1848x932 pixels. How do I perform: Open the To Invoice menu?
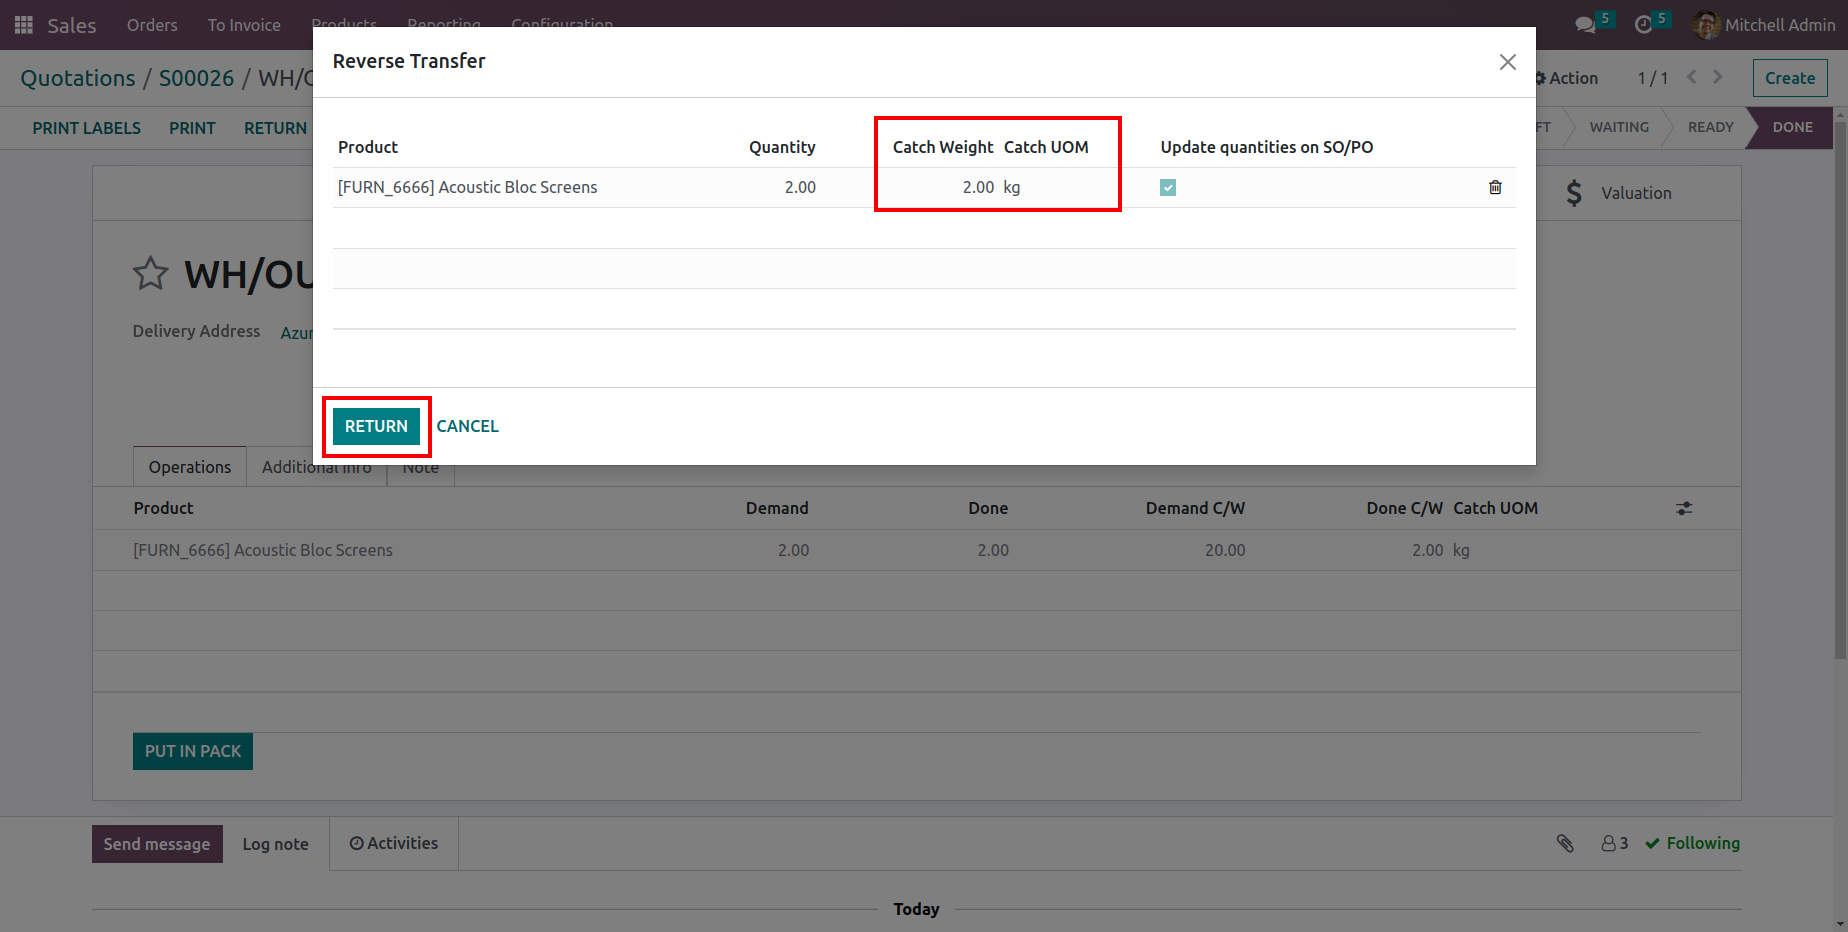pyautogui.click(x=244, y=25)
